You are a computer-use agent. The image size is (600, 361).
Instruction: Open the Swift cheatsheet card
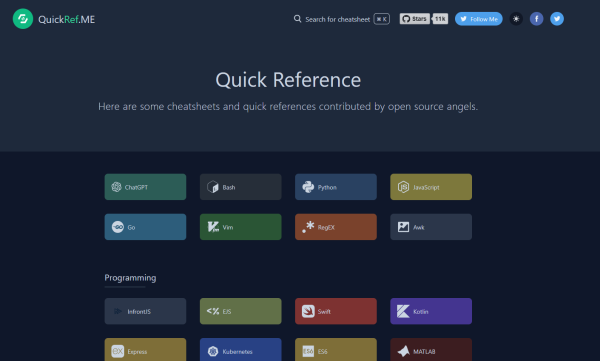coord(336,311)
